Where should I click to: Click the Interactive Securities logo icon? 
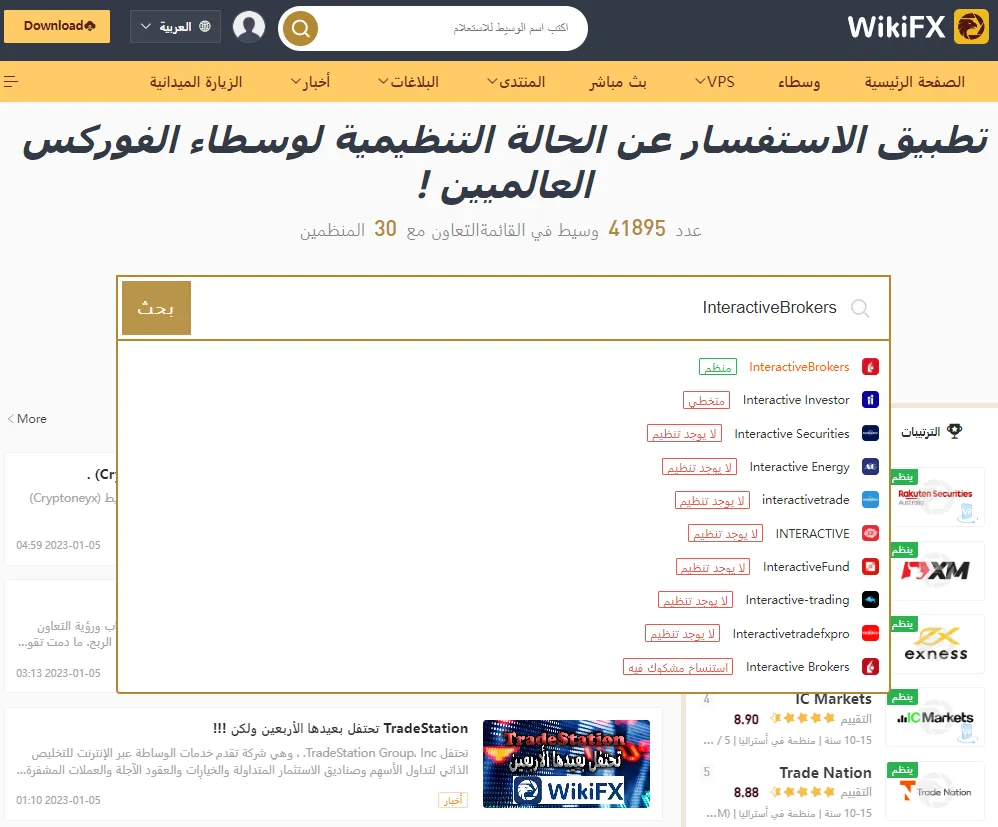[870, 434]
